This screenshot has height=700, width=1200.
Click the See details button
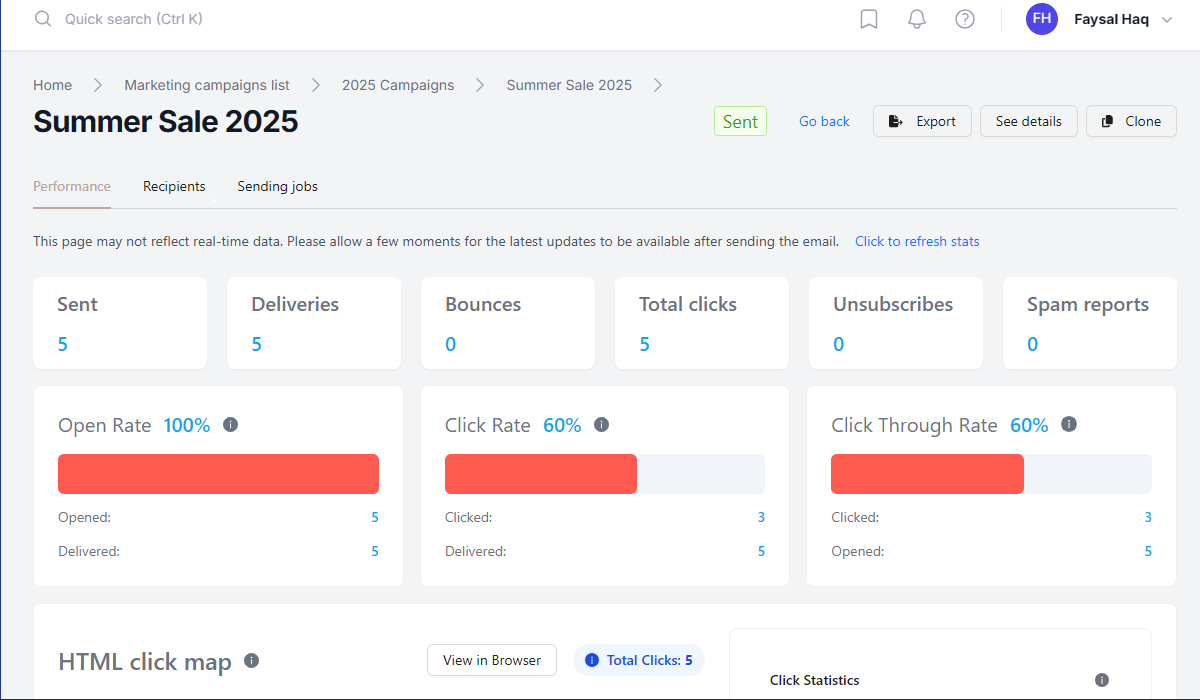tap(1028, 121)
